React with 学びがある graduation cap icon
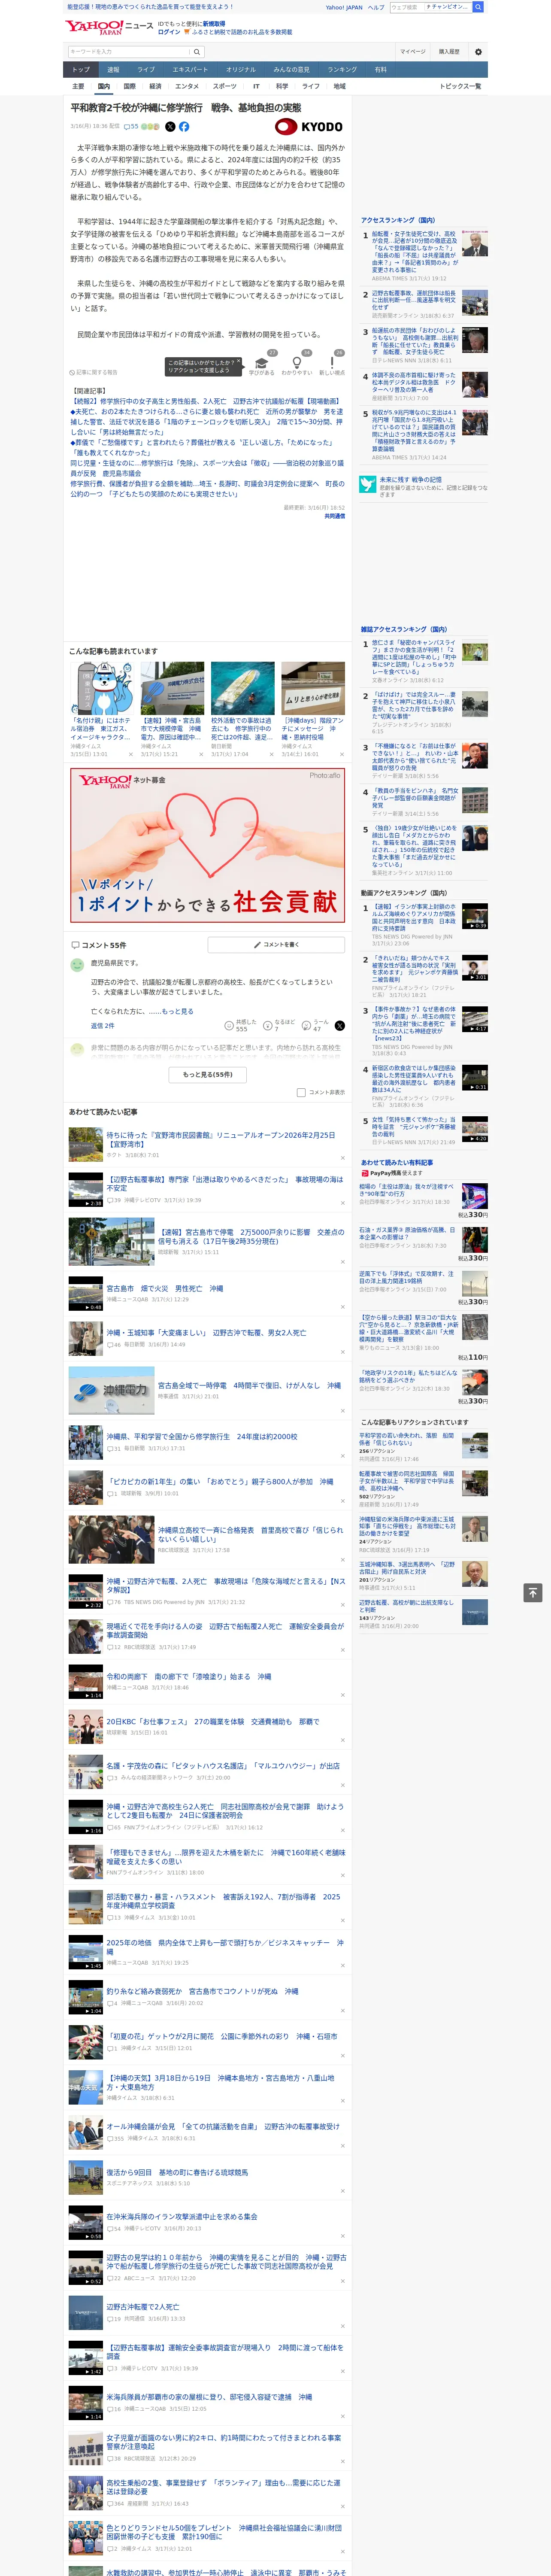Screen dimensions: 551x2576 (262, 363)
